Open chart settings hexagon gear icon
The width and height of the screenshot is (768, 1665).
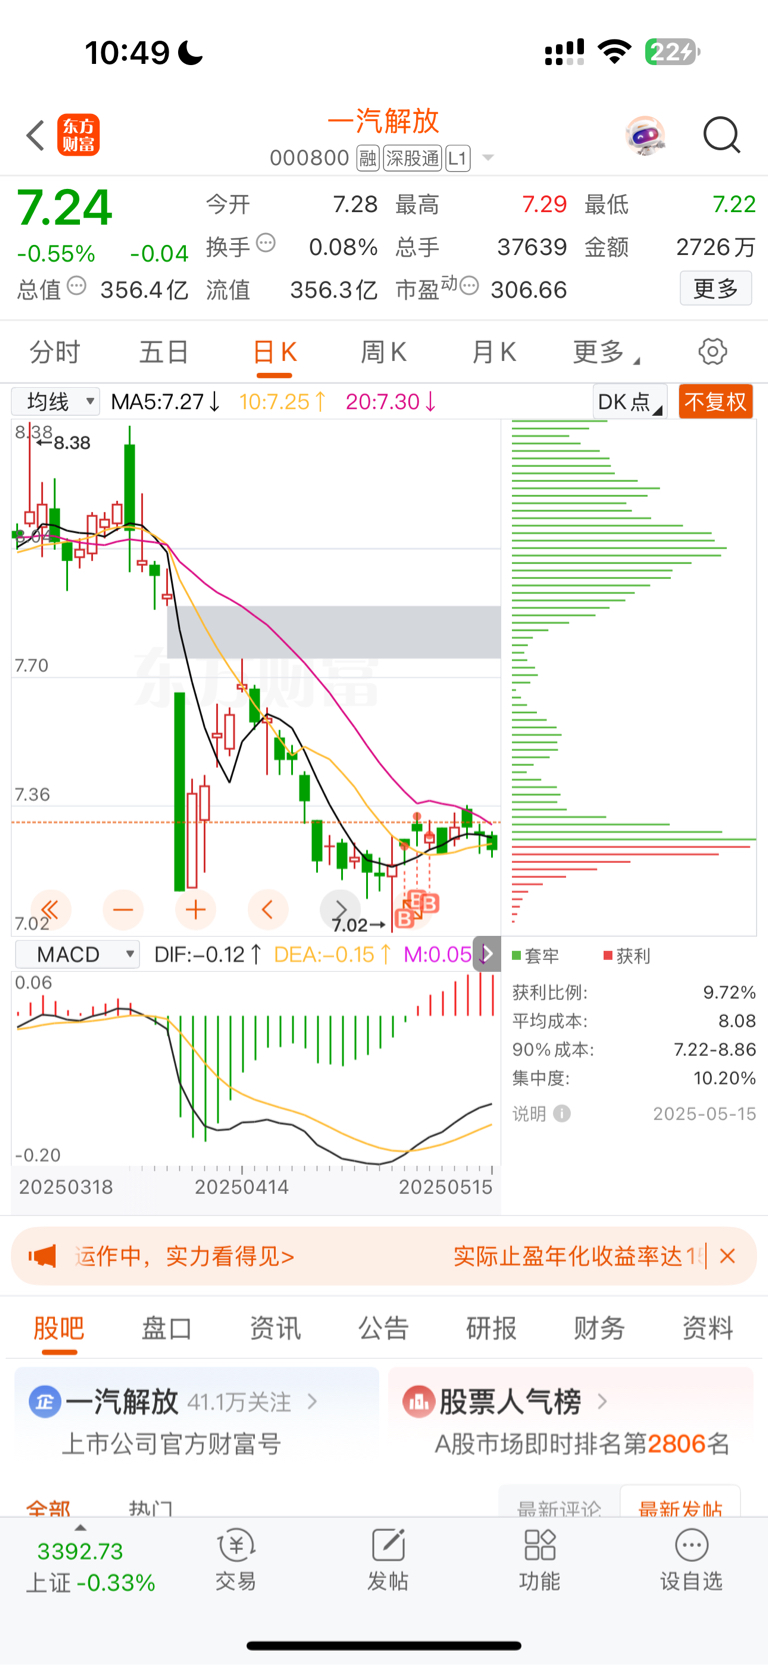712,352
